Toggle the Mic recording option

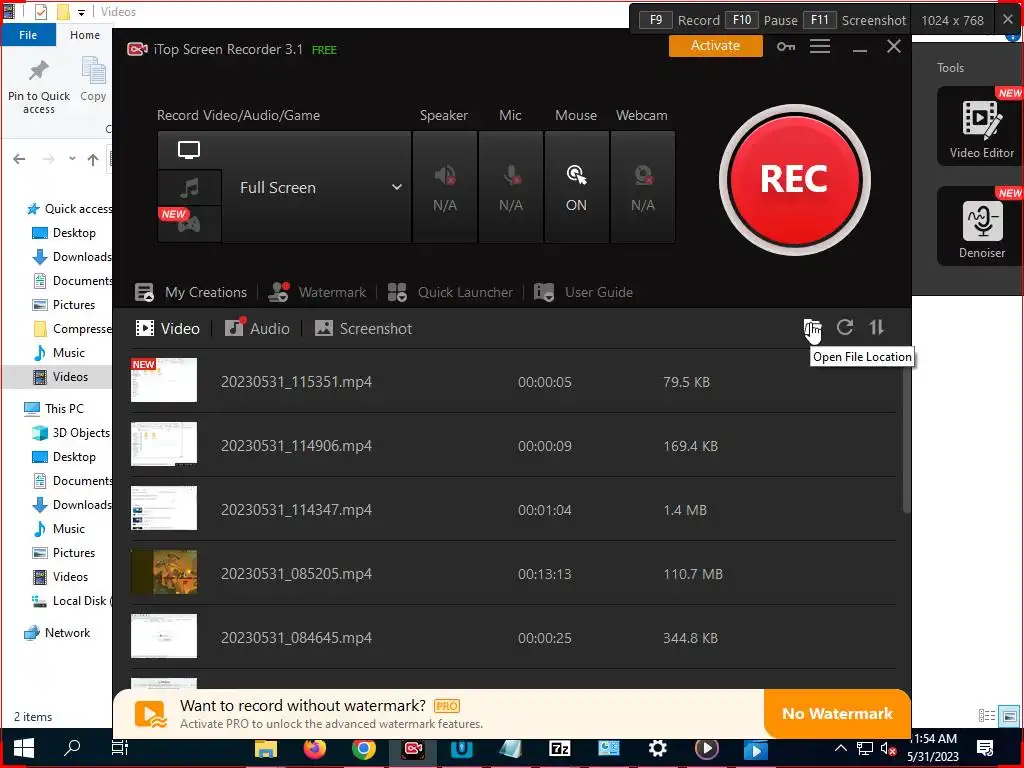point(511,187)
